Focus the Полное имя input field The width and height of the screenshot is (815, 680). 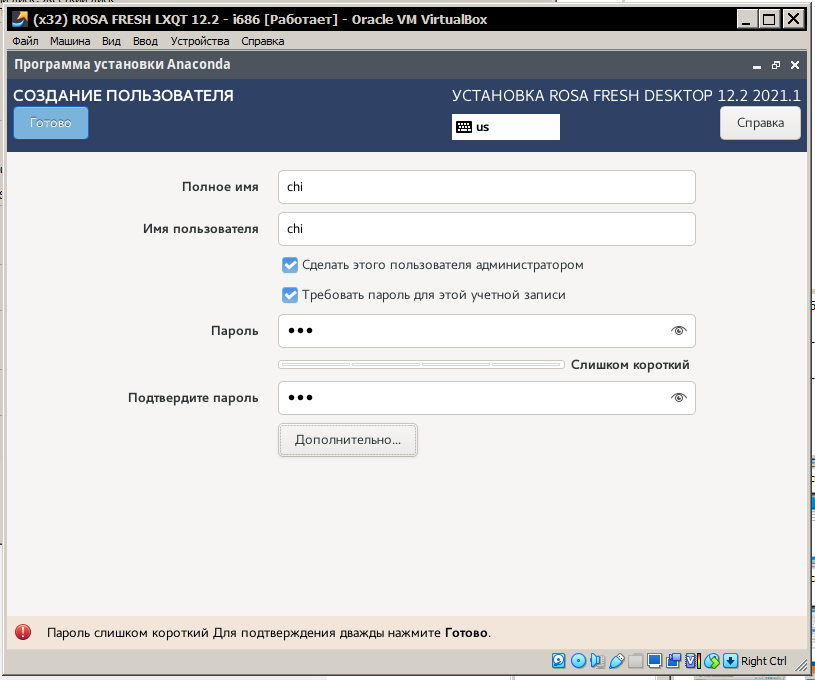coord(487,187)
